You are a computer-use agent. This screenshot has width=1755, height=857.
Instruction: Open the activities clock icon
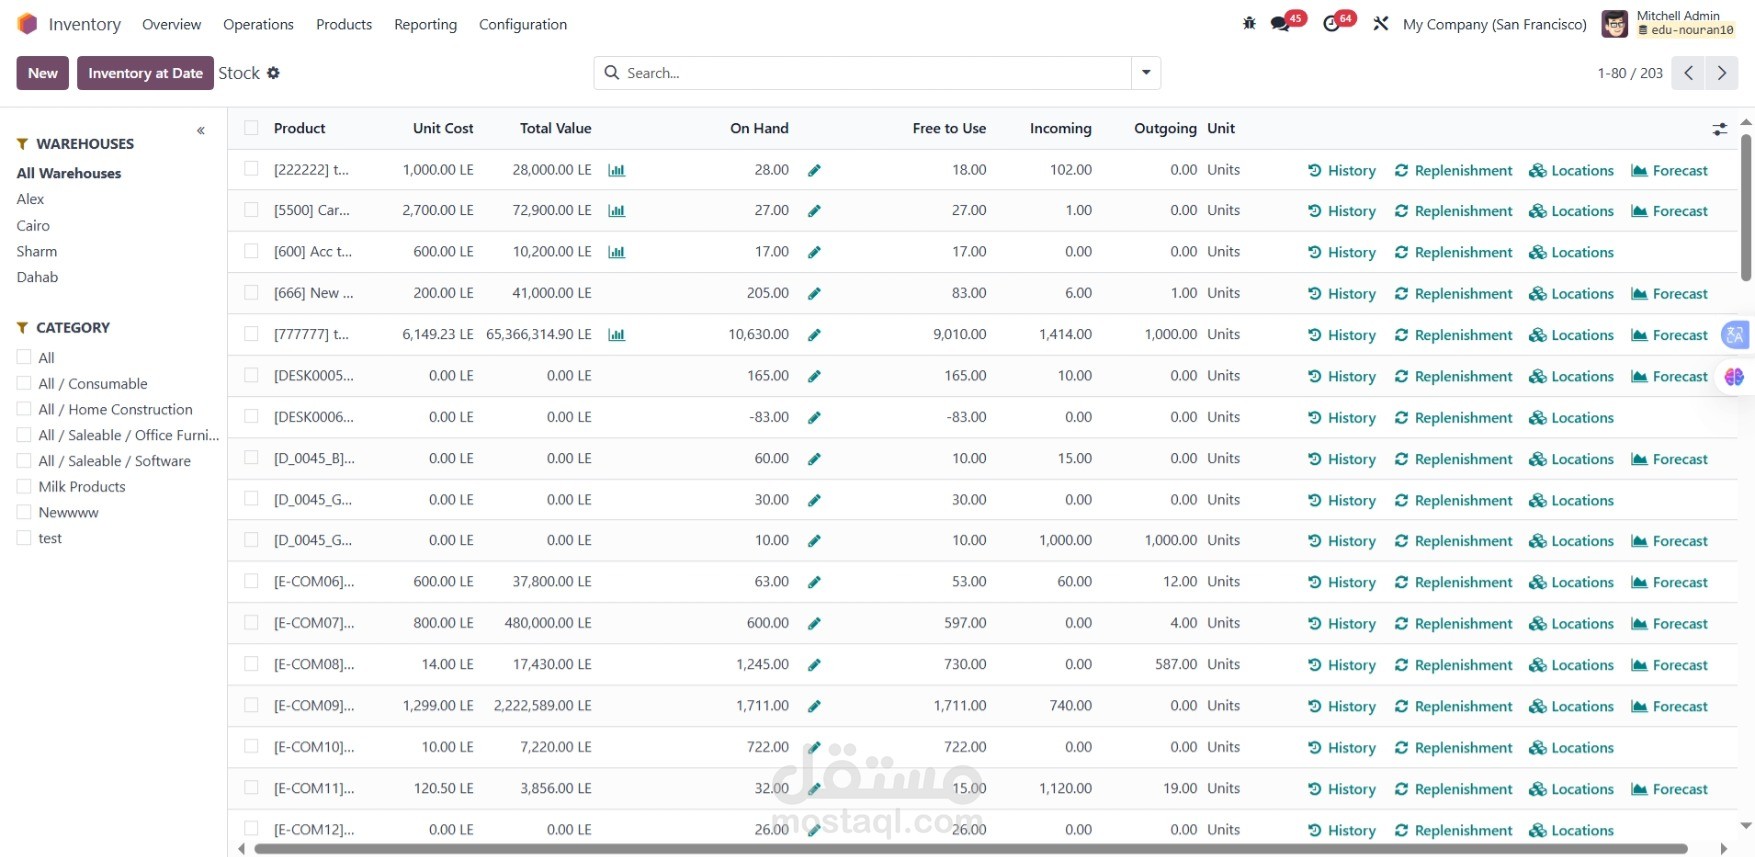(x=1331, y=23)
